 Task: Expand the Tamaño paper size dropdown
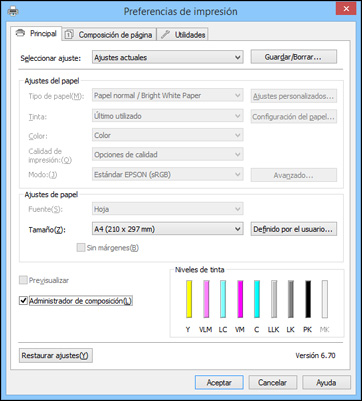(168, 229)
